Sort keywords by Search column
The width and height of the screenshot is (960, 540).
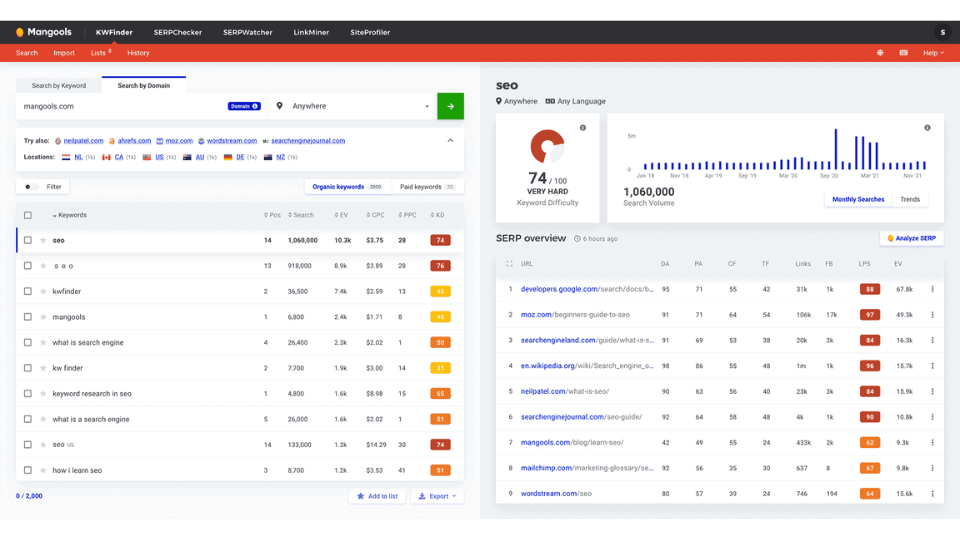(301, 215)
